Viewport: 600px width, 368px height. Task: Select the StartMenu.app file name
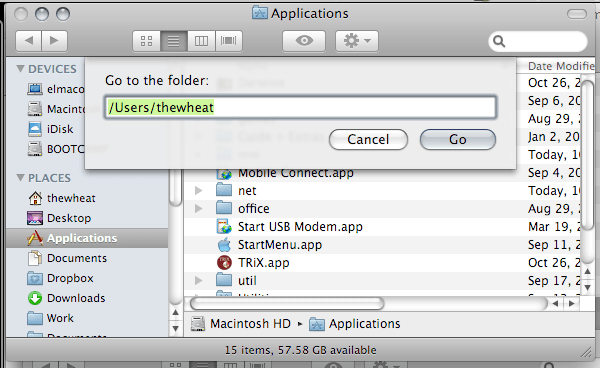pos(280,245)
